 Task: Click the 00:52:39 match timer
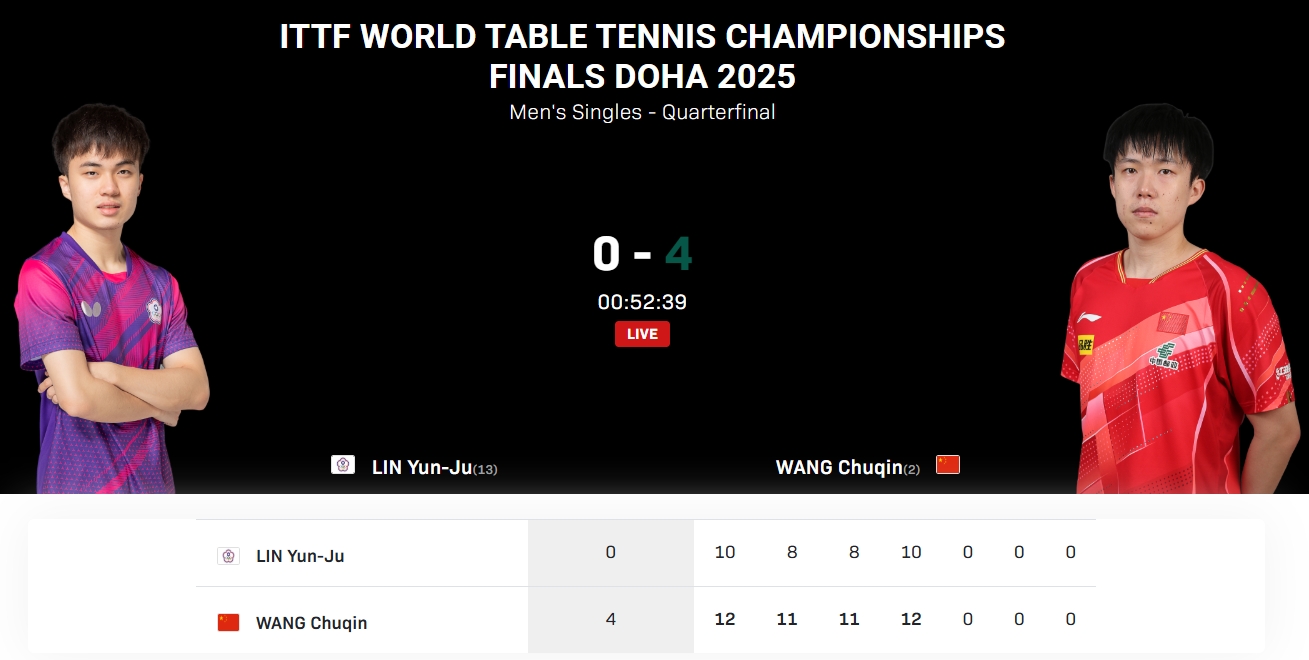tap(642, 302)
